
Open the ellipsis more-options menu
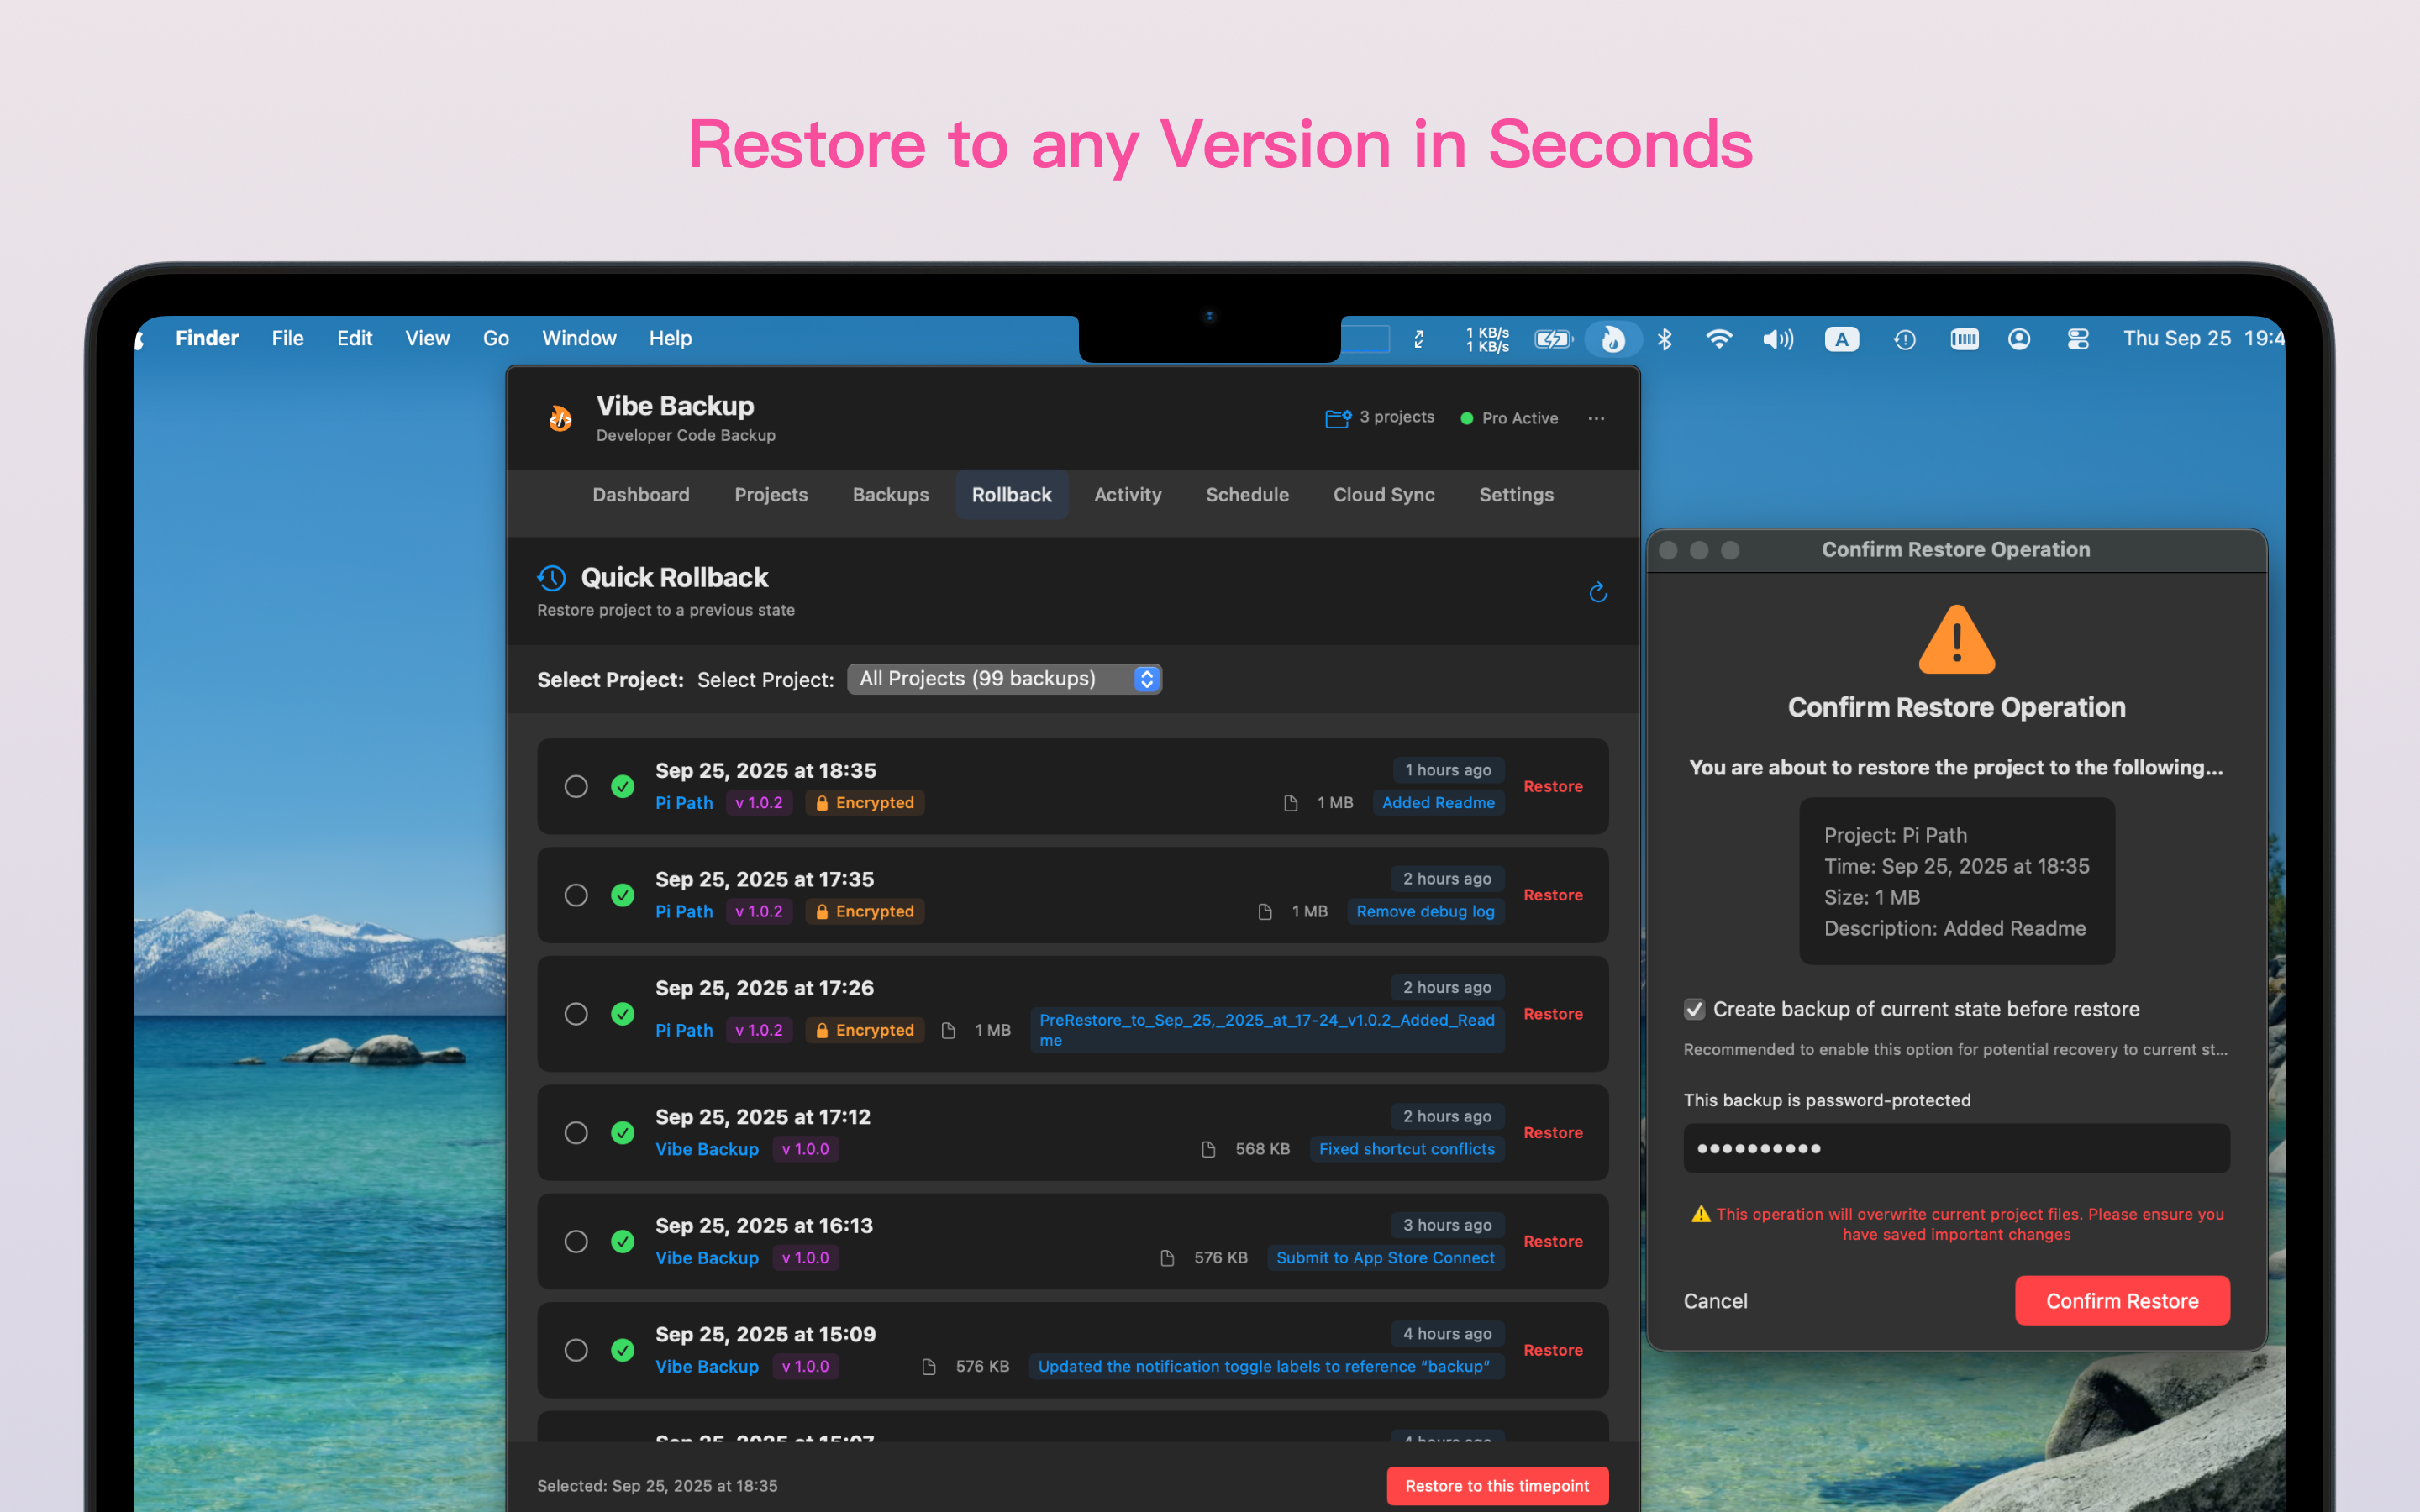tap(1596, 418)
